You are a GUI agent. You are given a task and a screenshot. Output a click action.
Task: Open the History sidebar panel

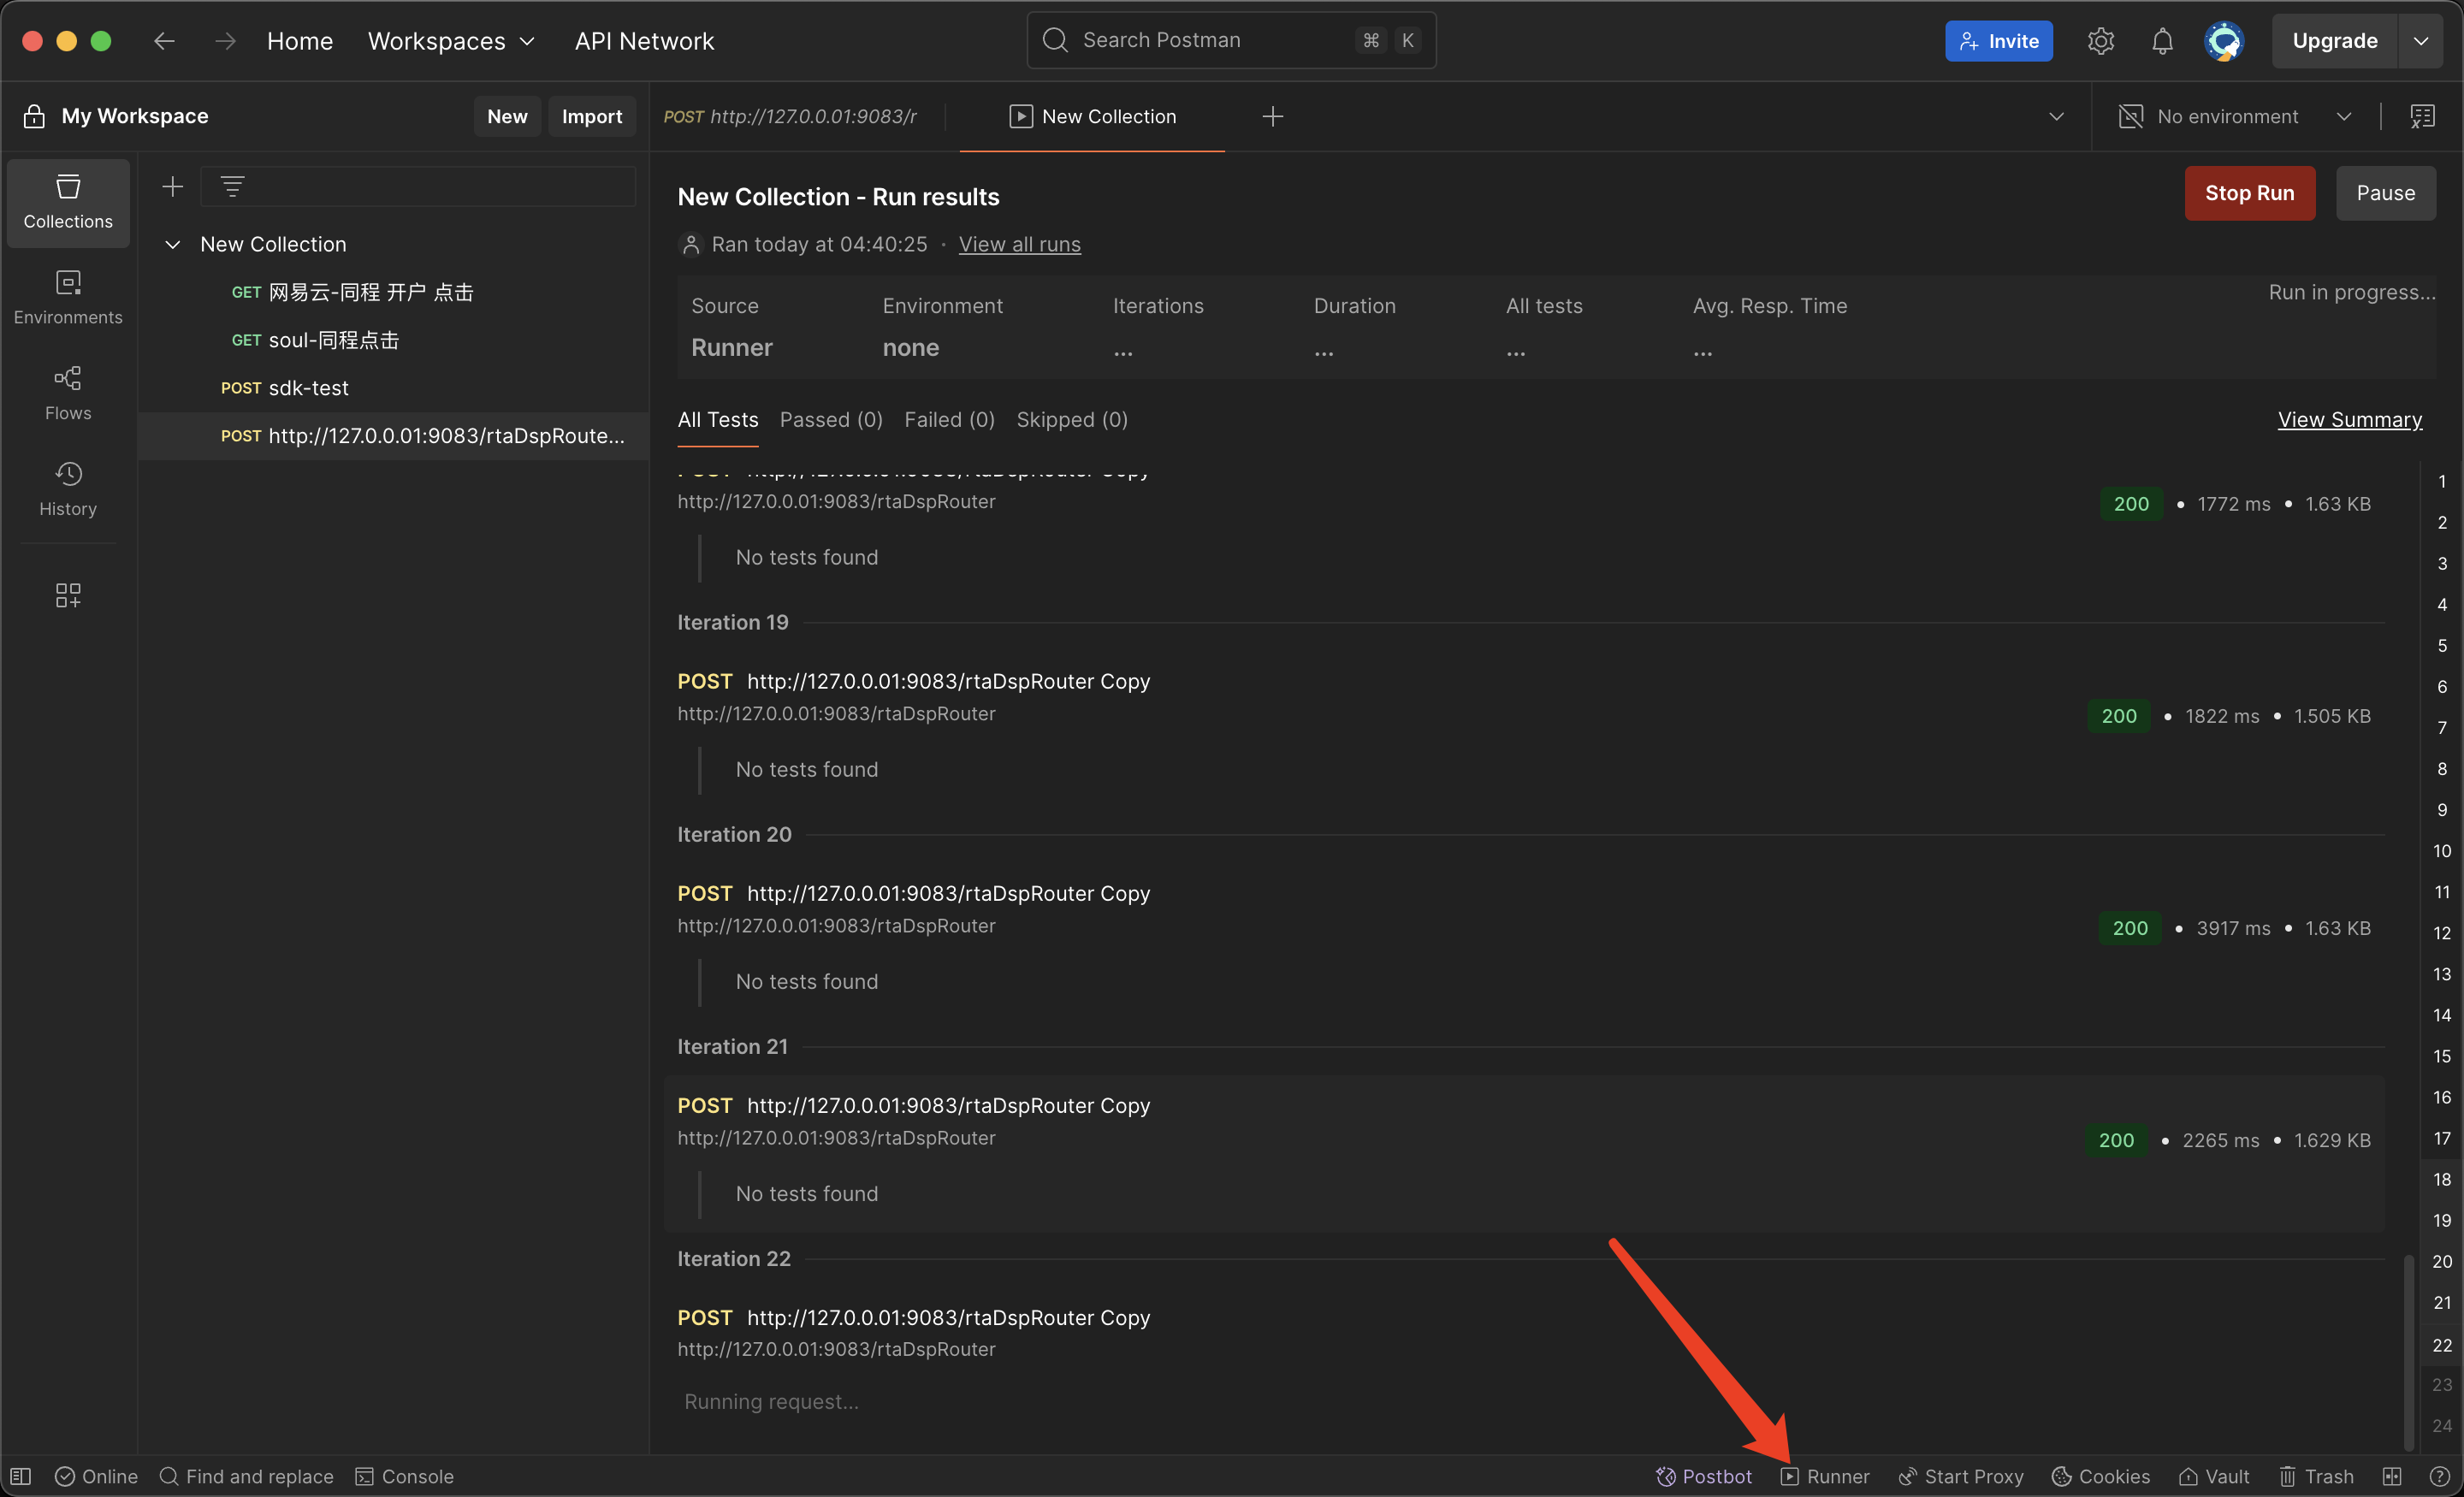68,489
